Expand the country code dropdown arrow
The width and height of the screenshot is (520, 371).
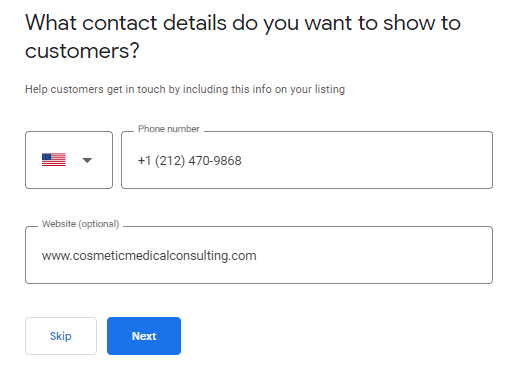(87, 160)
